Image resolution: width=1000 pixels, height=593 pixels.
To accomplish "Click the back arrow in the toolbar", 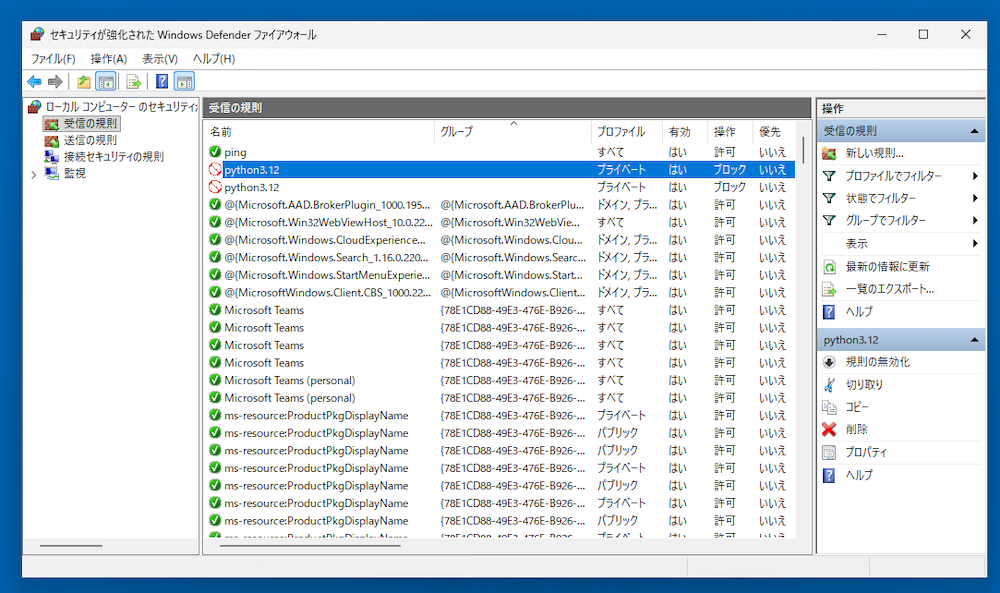I will 34,82.
